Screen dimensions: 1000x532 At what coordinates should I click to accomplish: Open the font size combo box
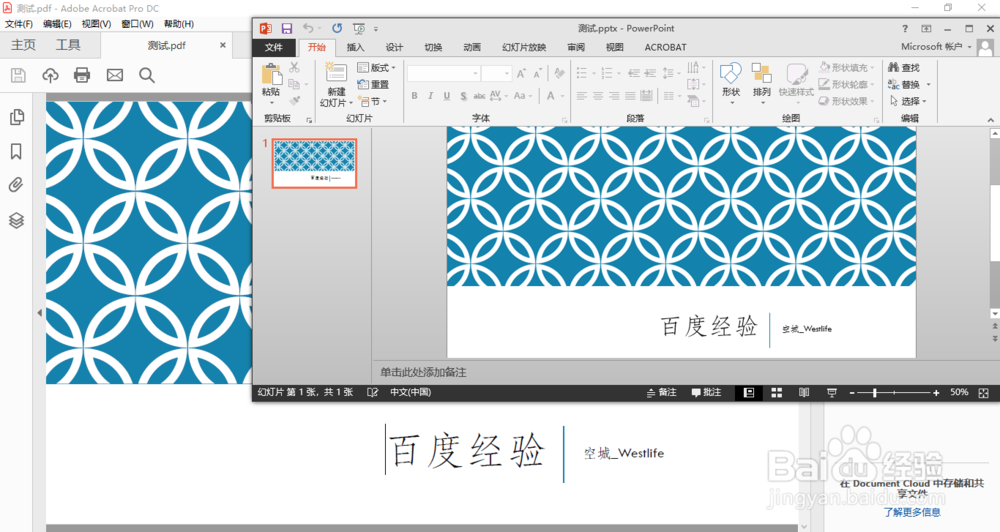[496, 73]
